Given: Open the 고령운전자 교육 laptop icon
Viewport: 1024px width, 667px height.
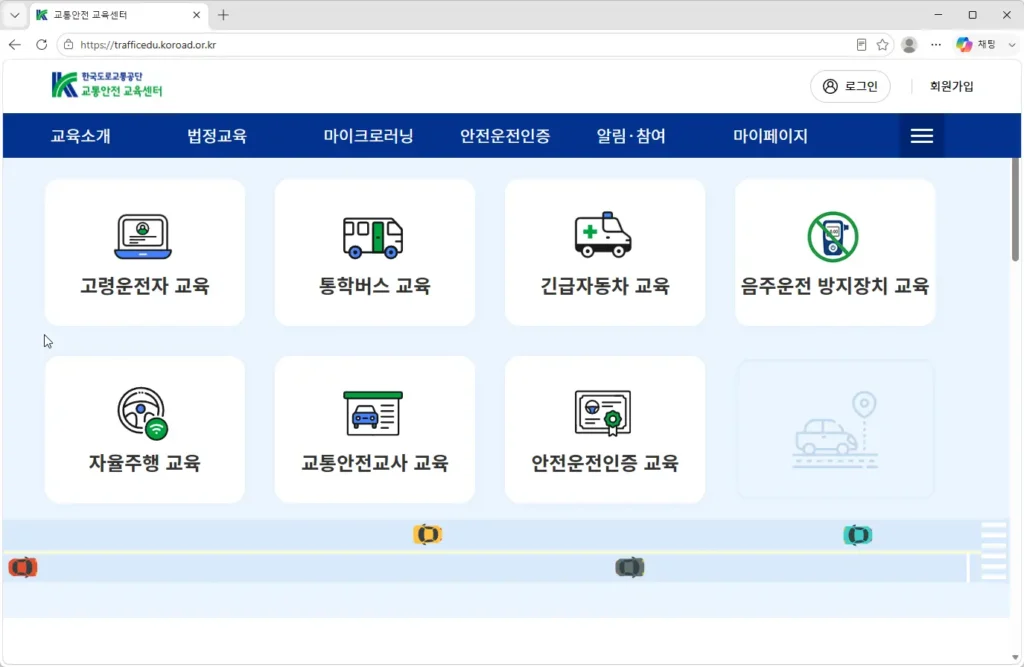Looking at the screenshot, I should (x=143, y=236).
